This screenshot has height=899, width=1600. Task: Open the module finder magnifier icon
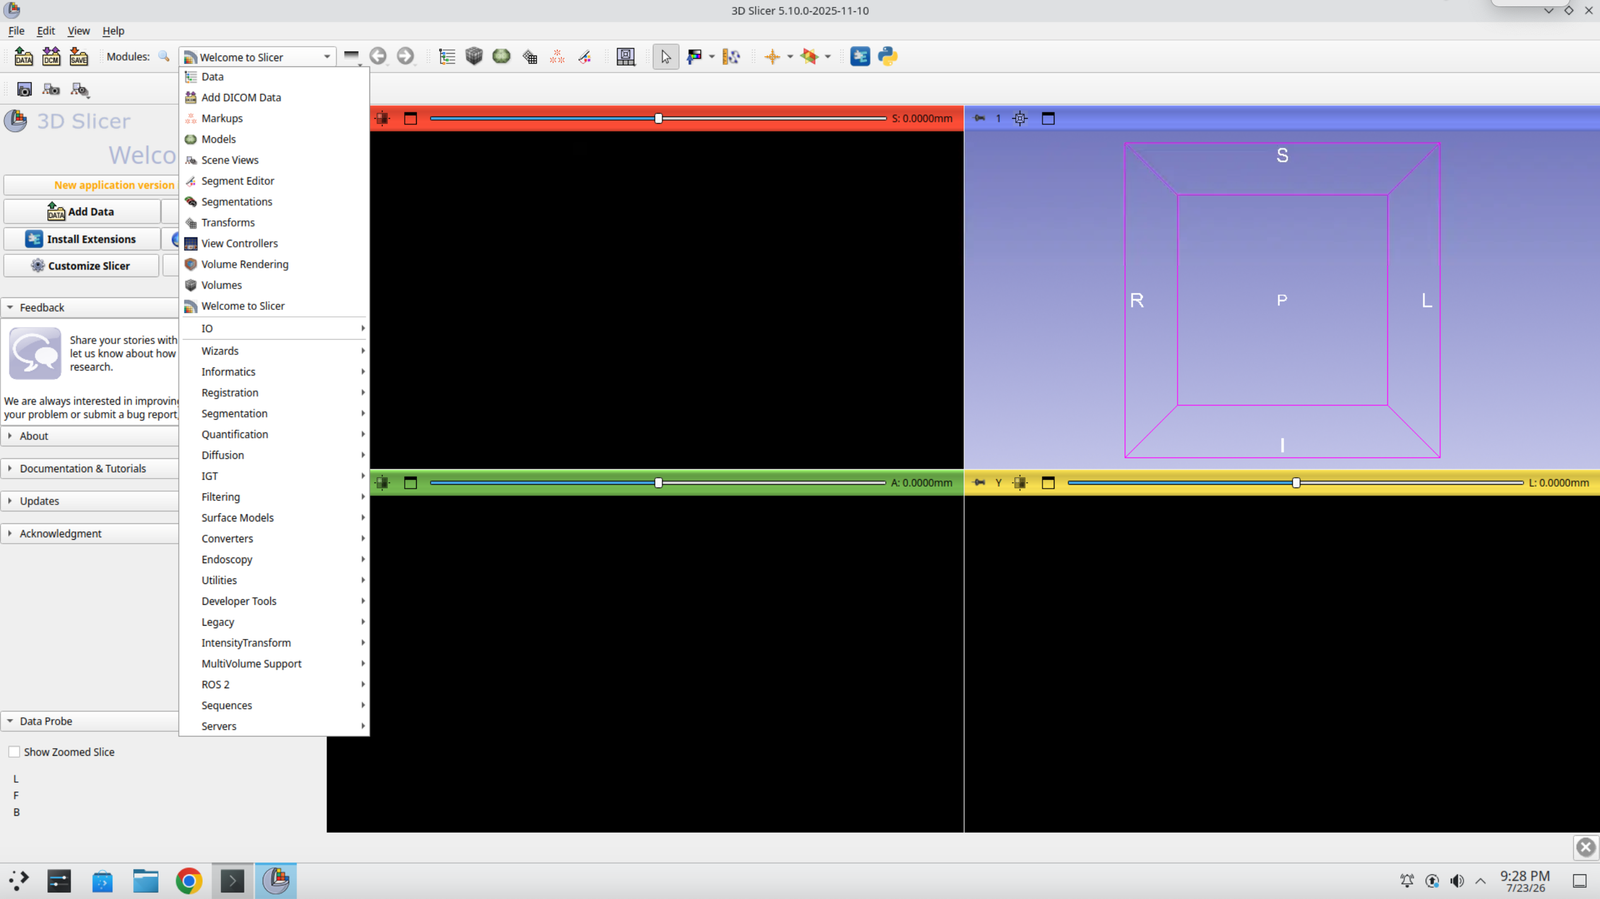coord(164,57)
